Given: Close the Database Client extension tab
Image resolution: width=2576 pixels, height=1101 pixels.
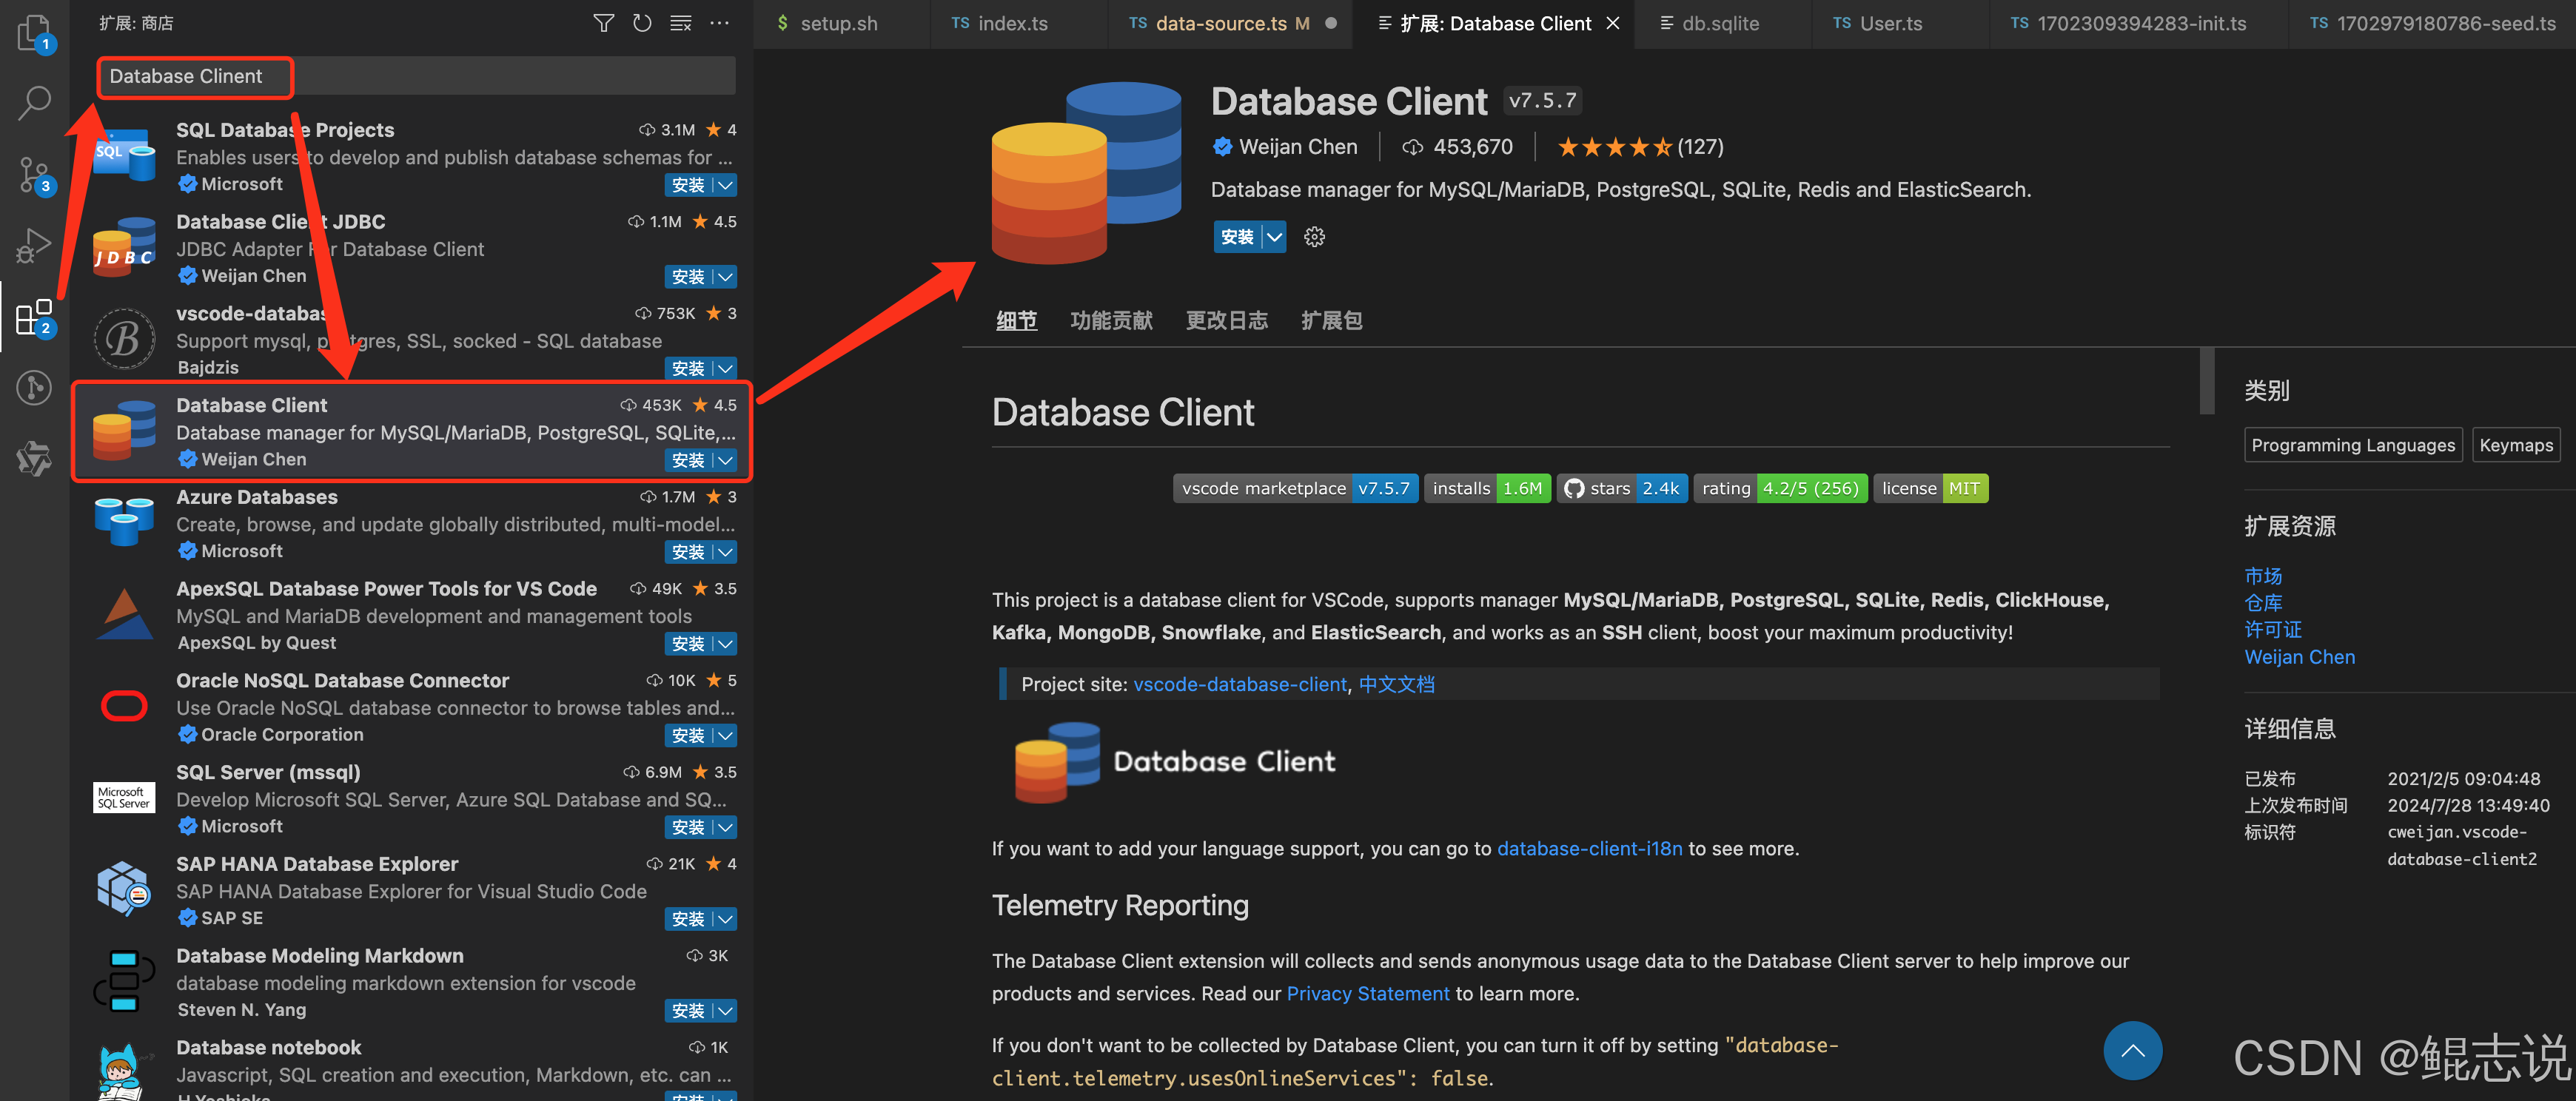Looking at the screenshot, I should click(1612, 23).
